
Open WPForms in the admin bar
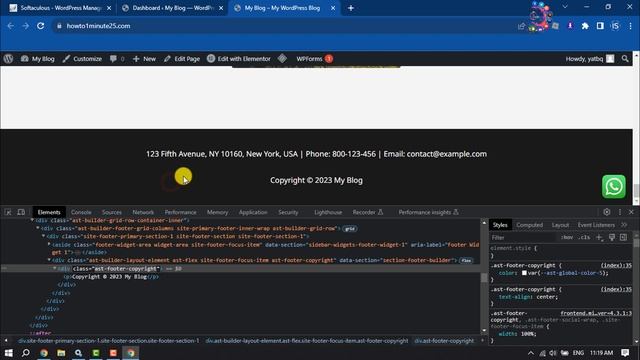(314, 59)
